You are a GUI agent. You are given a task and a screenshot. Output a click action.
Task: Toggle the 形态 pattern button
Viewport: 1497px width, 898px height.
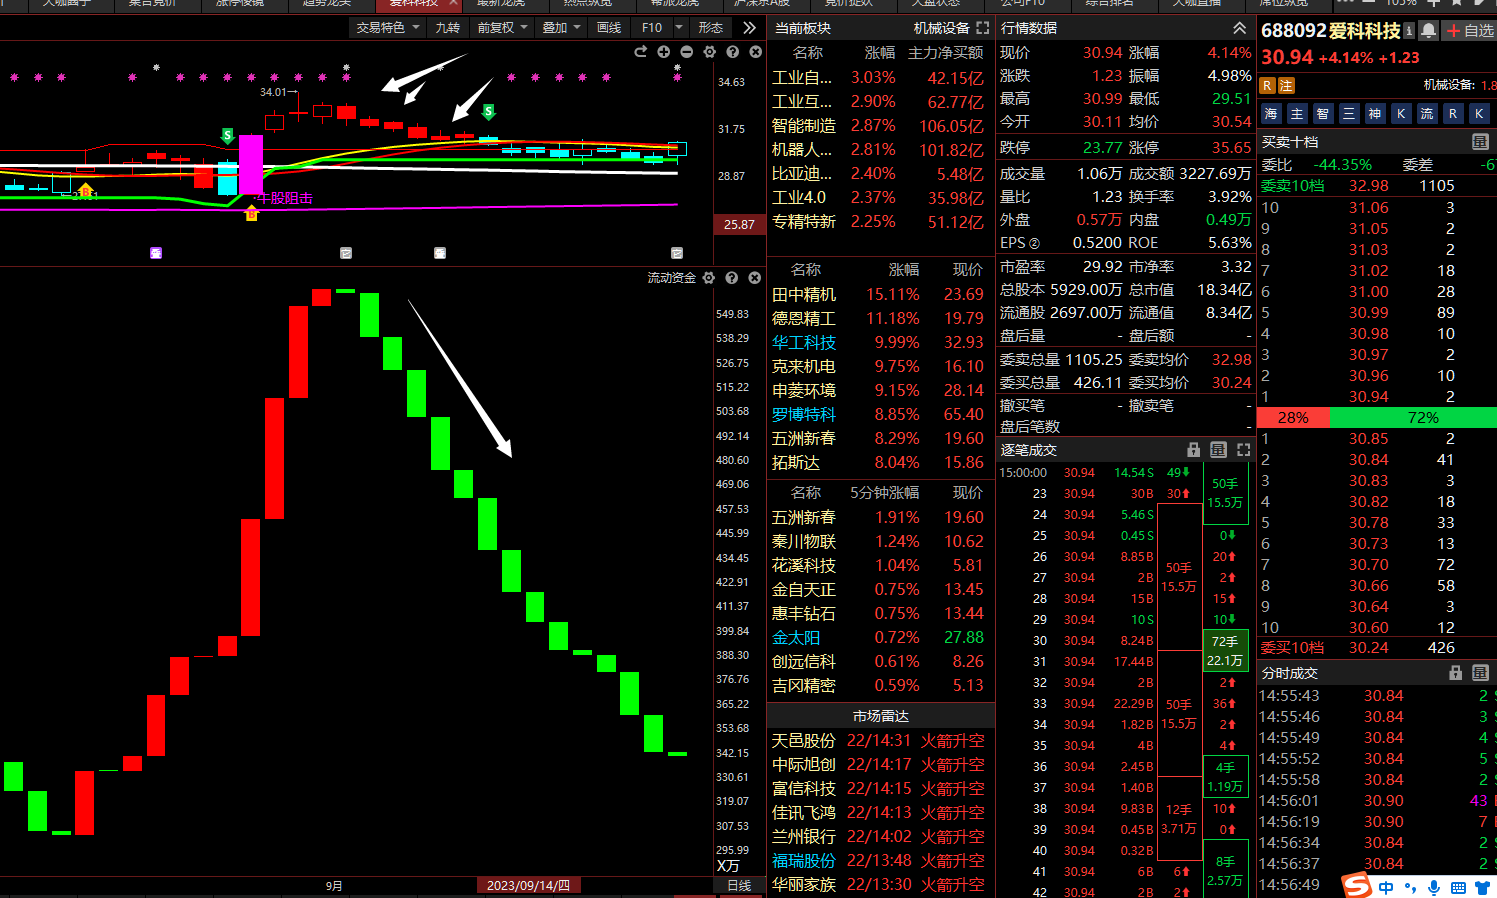pos(711,28)
